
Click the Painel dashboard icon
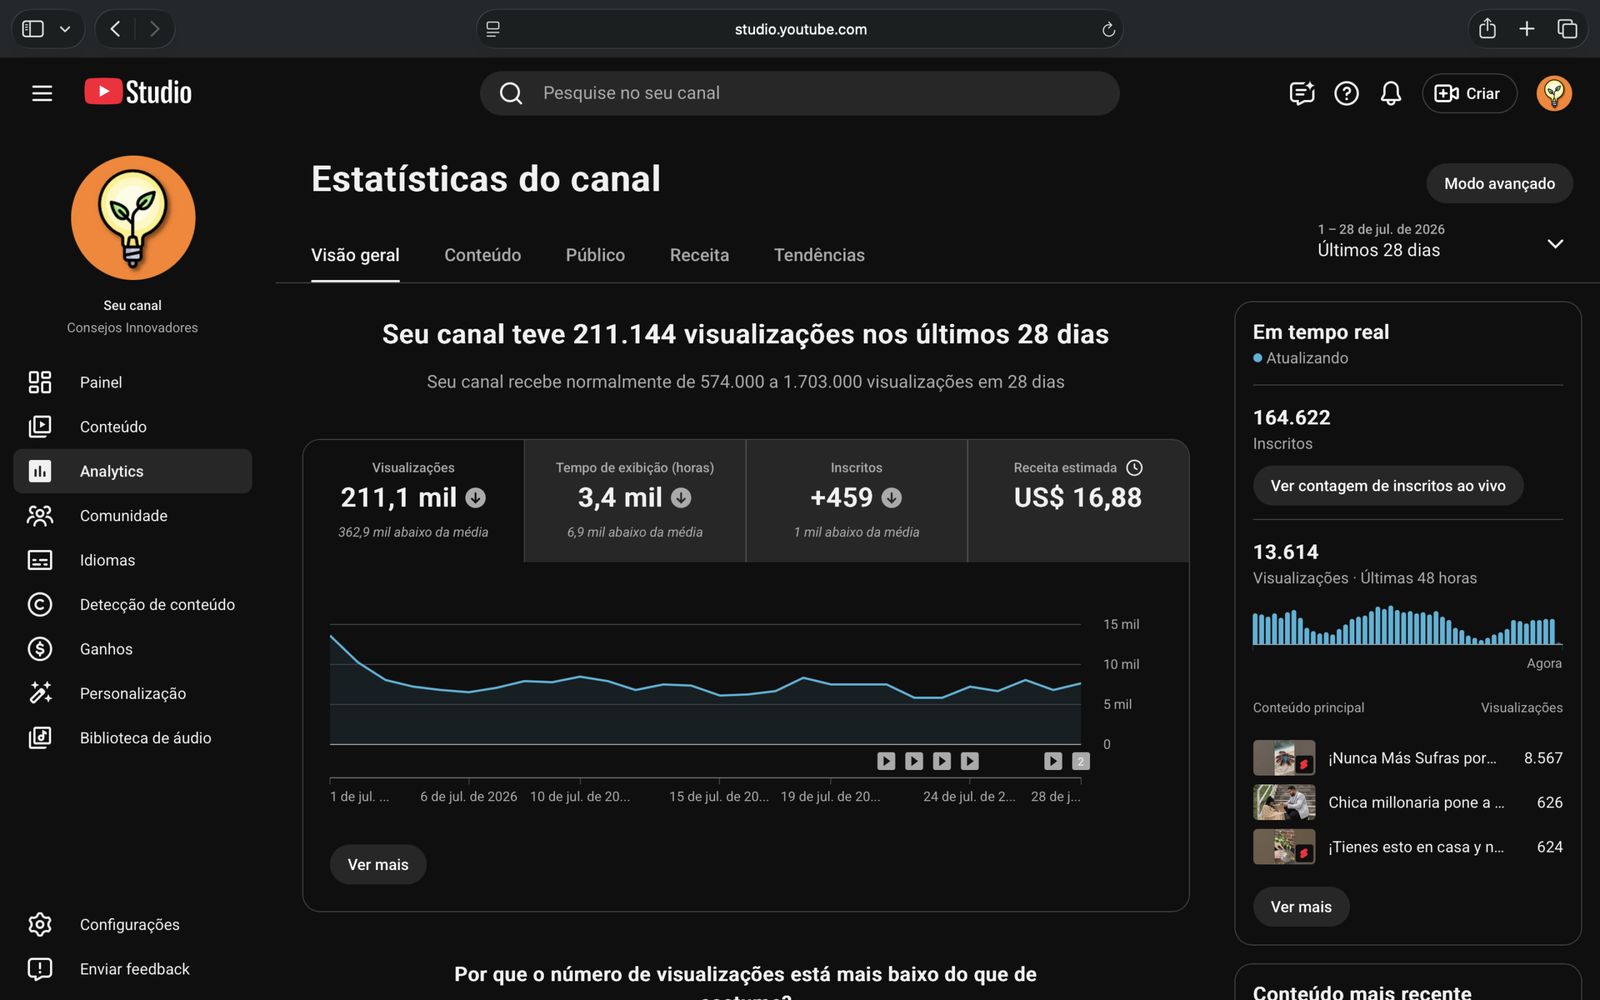coord(40,382)
